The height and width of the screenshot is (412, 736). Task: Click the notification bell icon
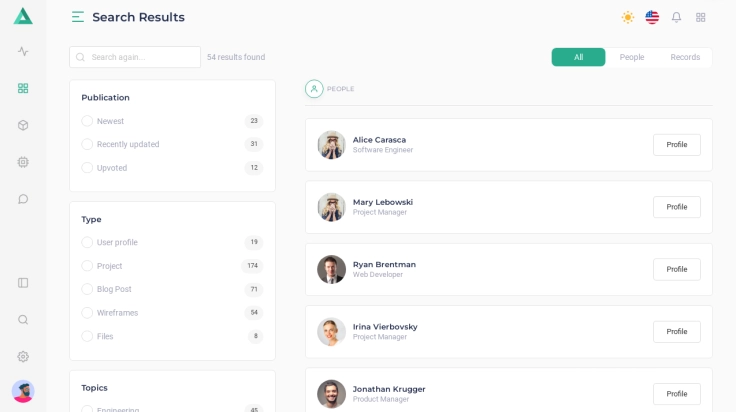tap(676, 17)
